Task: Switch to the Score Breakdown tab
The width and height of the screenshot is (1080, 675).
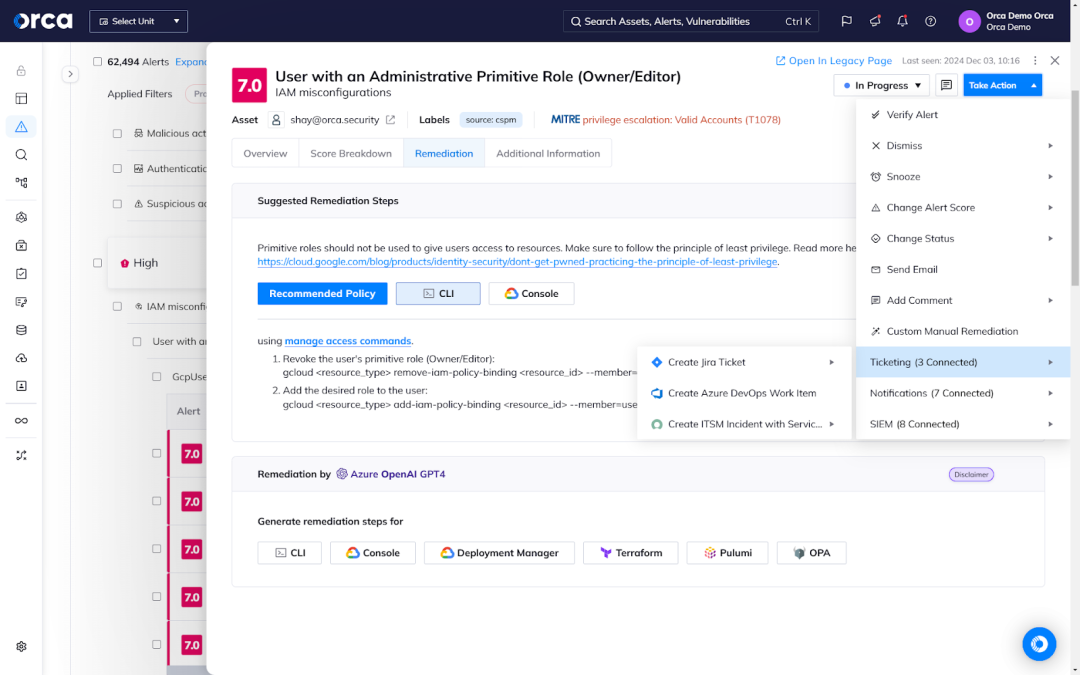Action: 351,154
